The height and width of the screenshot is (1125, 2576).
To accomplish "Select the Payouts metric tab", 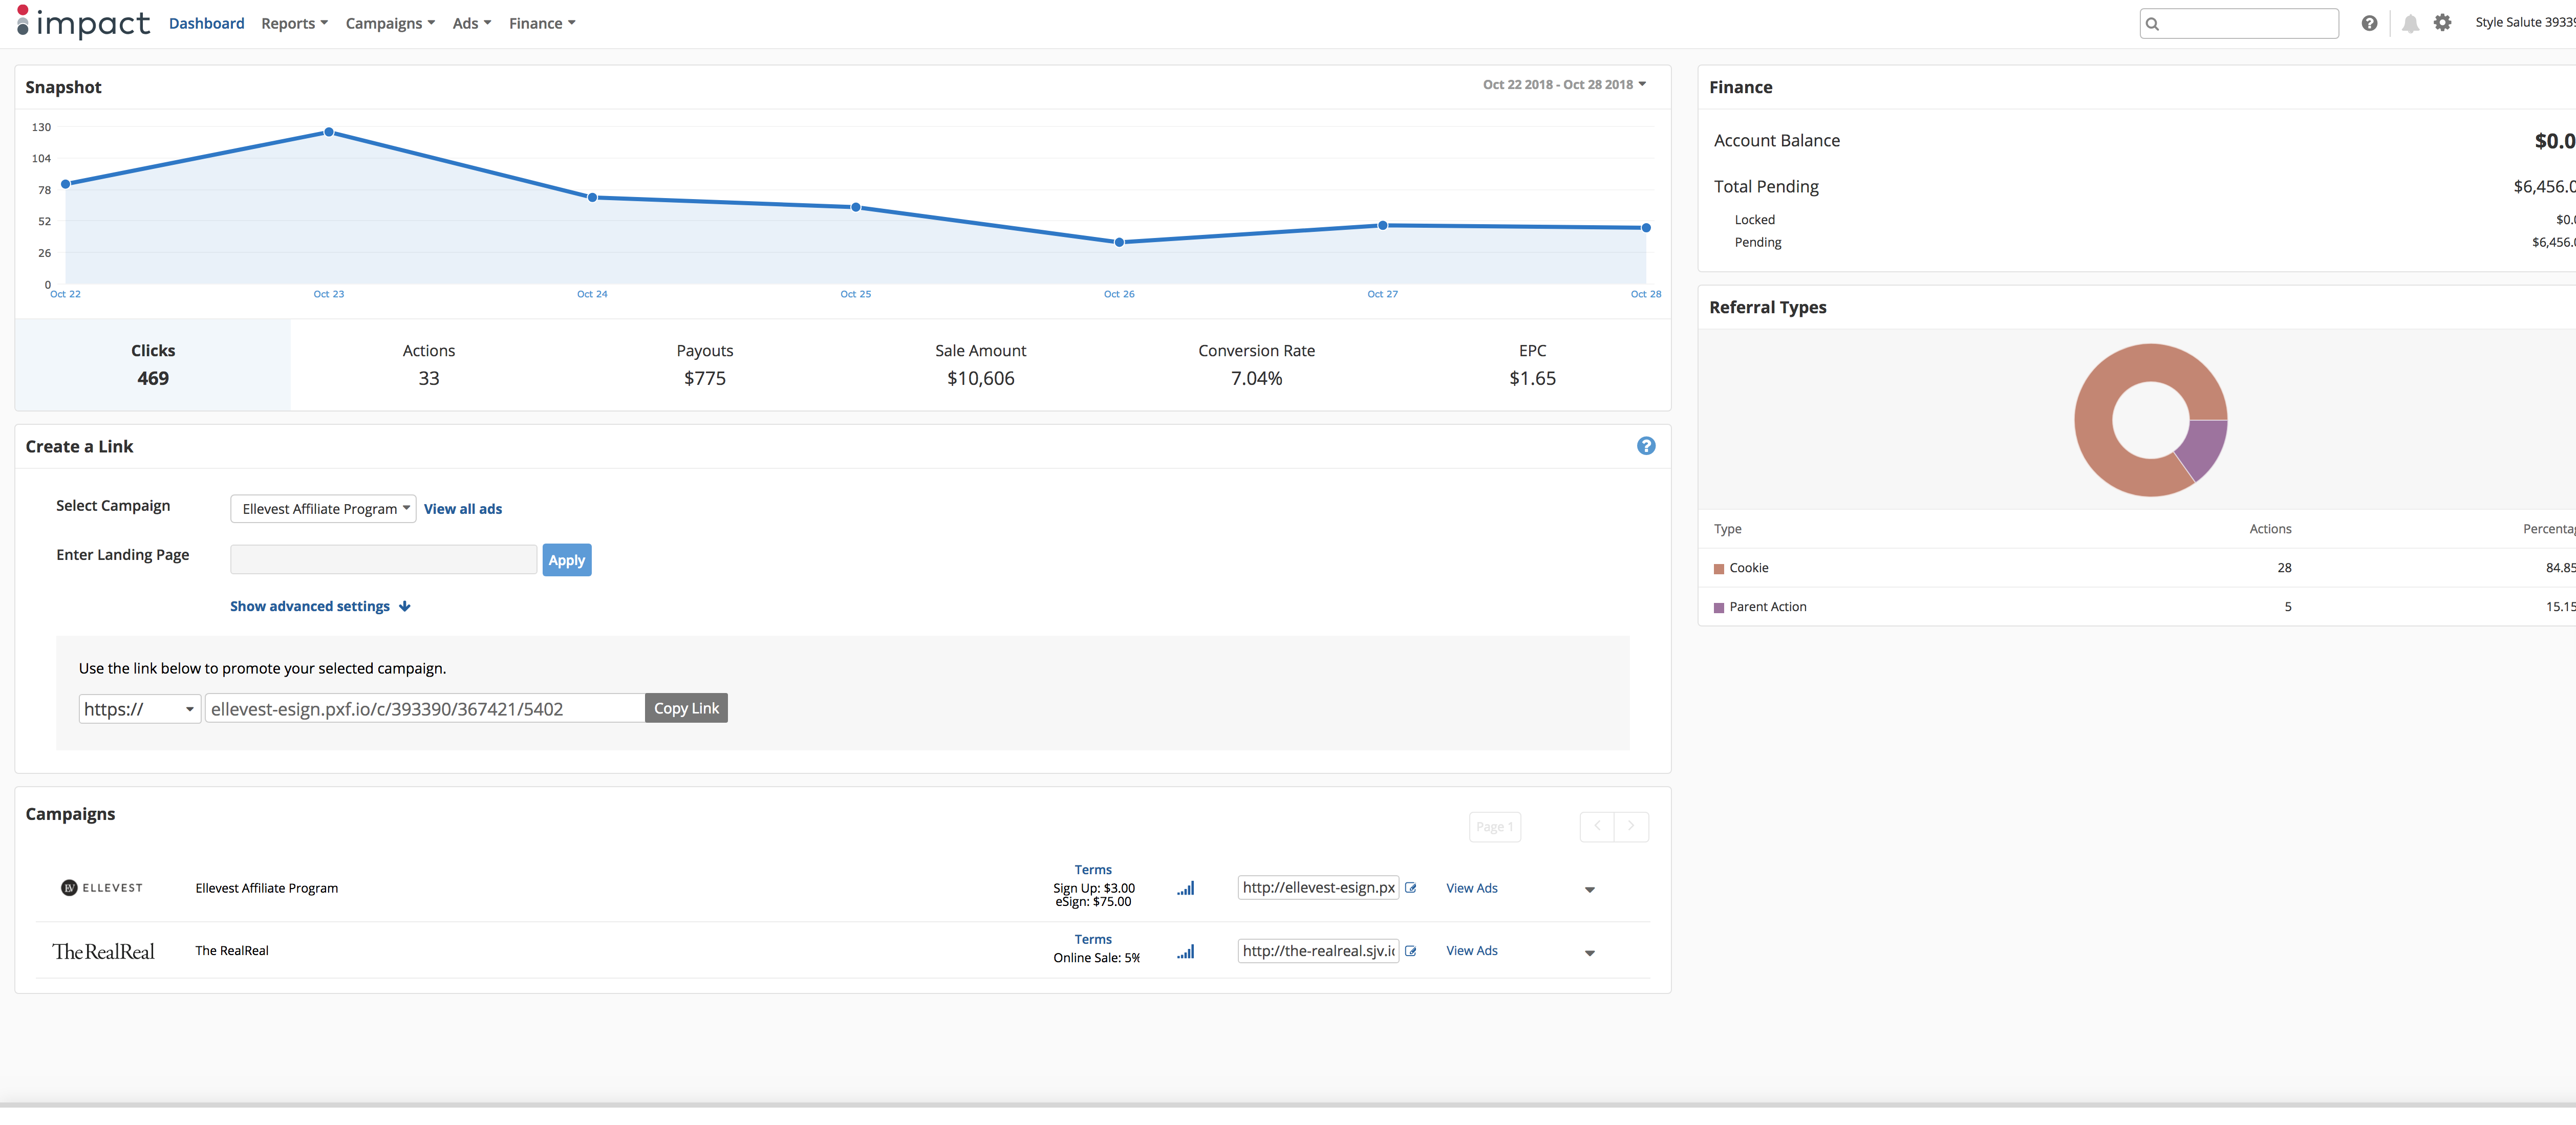I will (704, 364).
